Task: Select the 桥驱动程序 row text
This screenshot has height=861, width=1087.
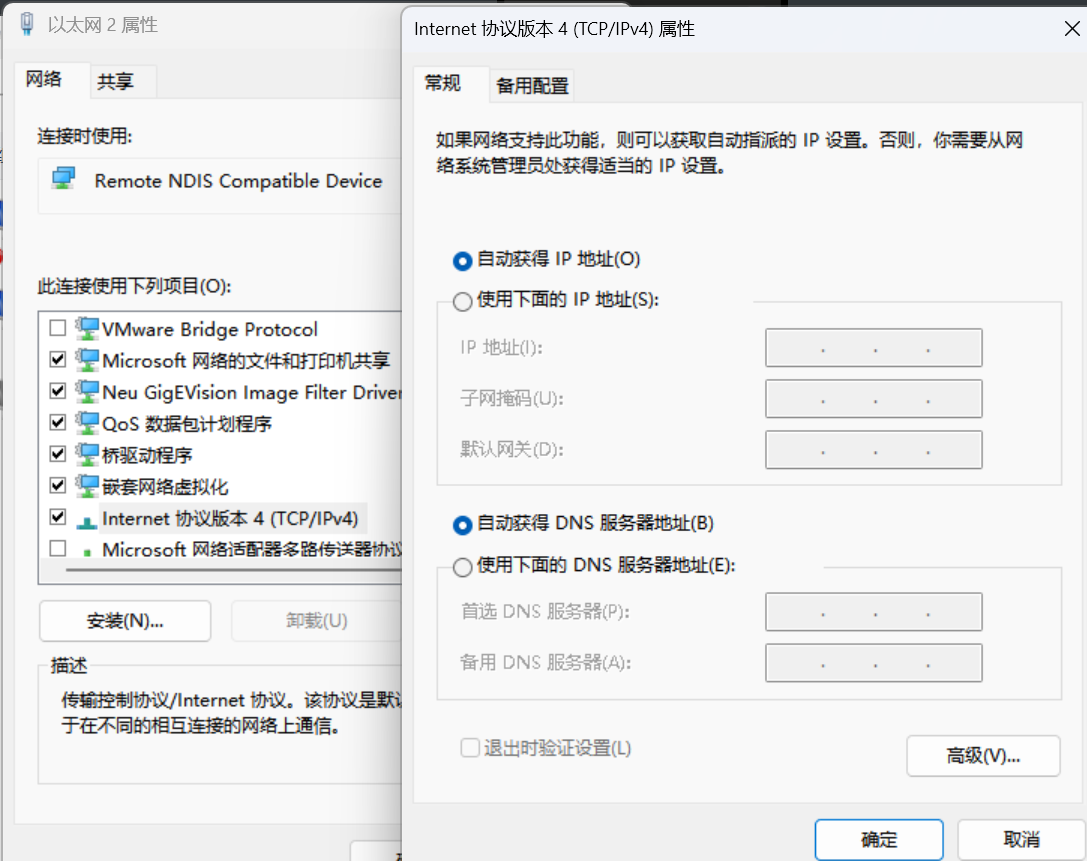Action: click(147, 455)
